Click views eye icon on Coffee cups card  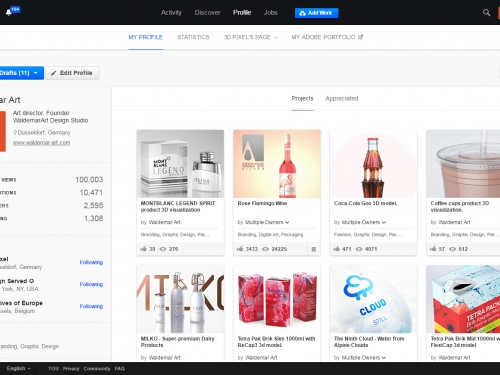(x=453, y=249)
